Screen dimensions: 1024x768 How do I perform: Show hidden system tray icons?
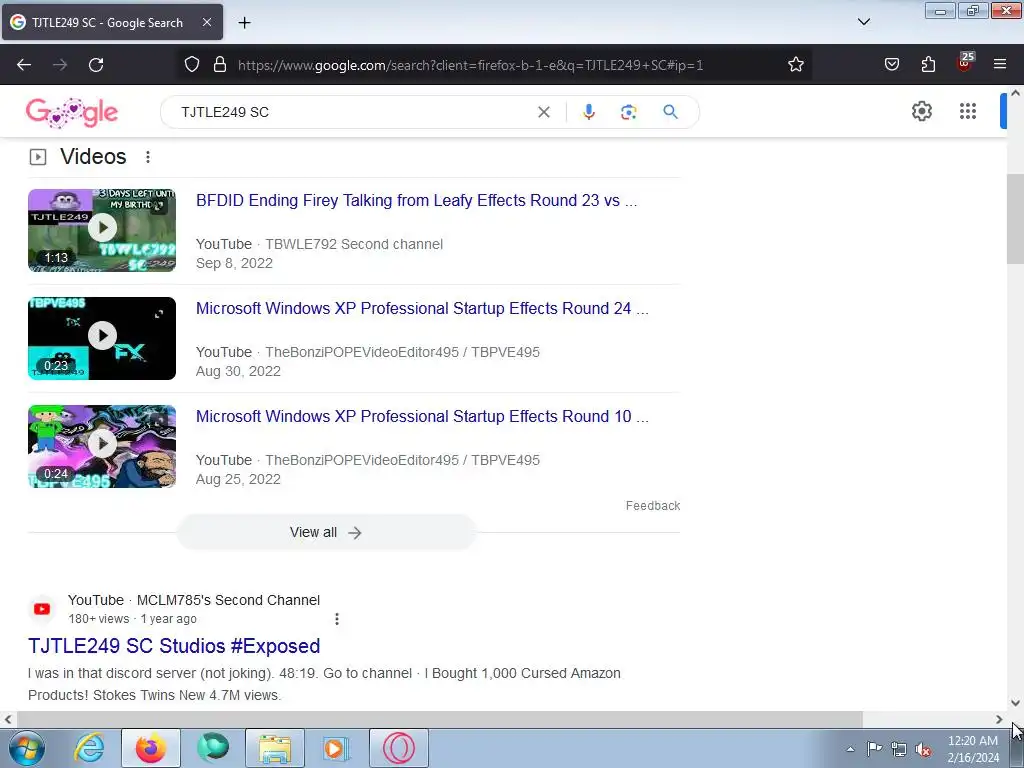[850, 749]
